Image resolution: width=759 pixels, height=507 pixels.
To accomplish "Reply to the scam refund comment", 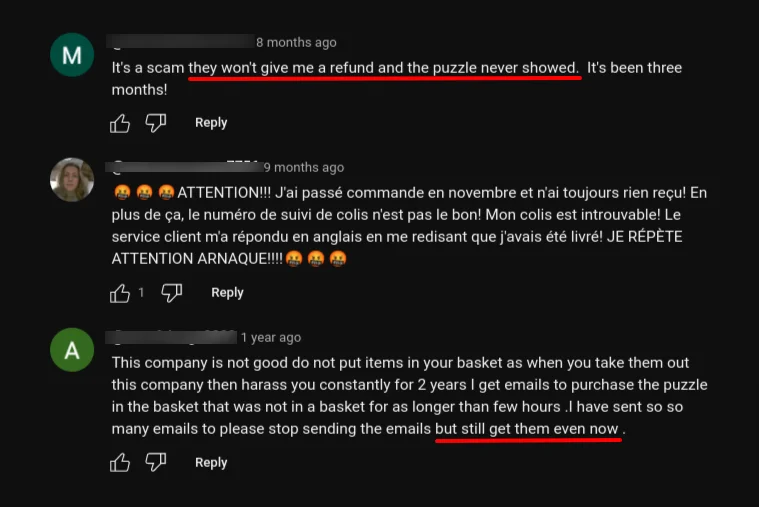I will point(211,123).
